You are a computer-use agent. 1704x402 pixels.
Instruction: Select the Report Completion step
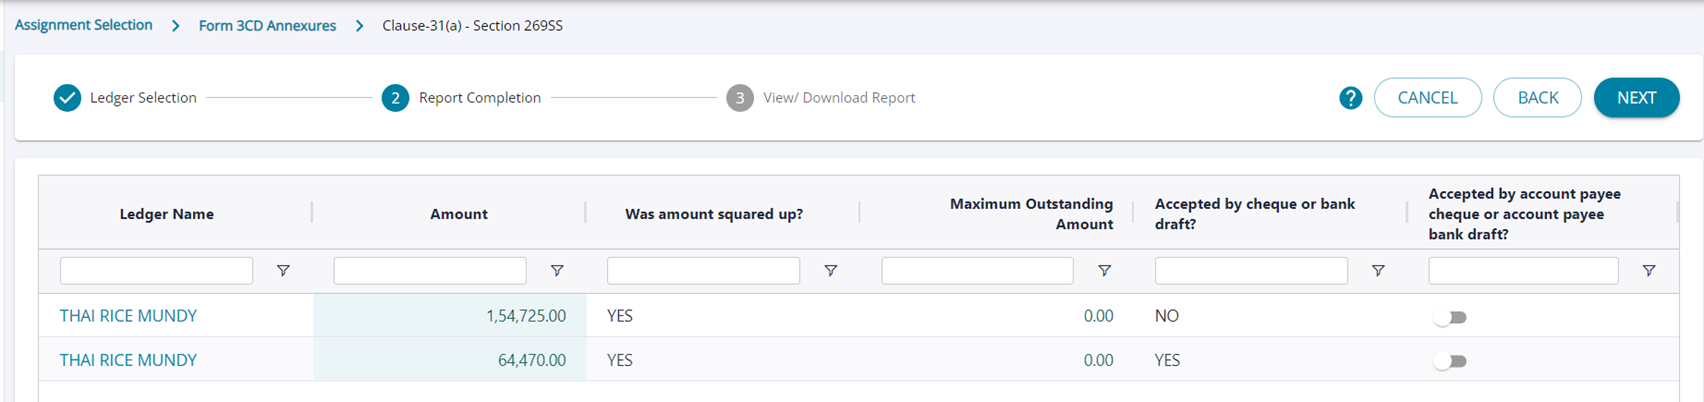(x=479, y=98)
